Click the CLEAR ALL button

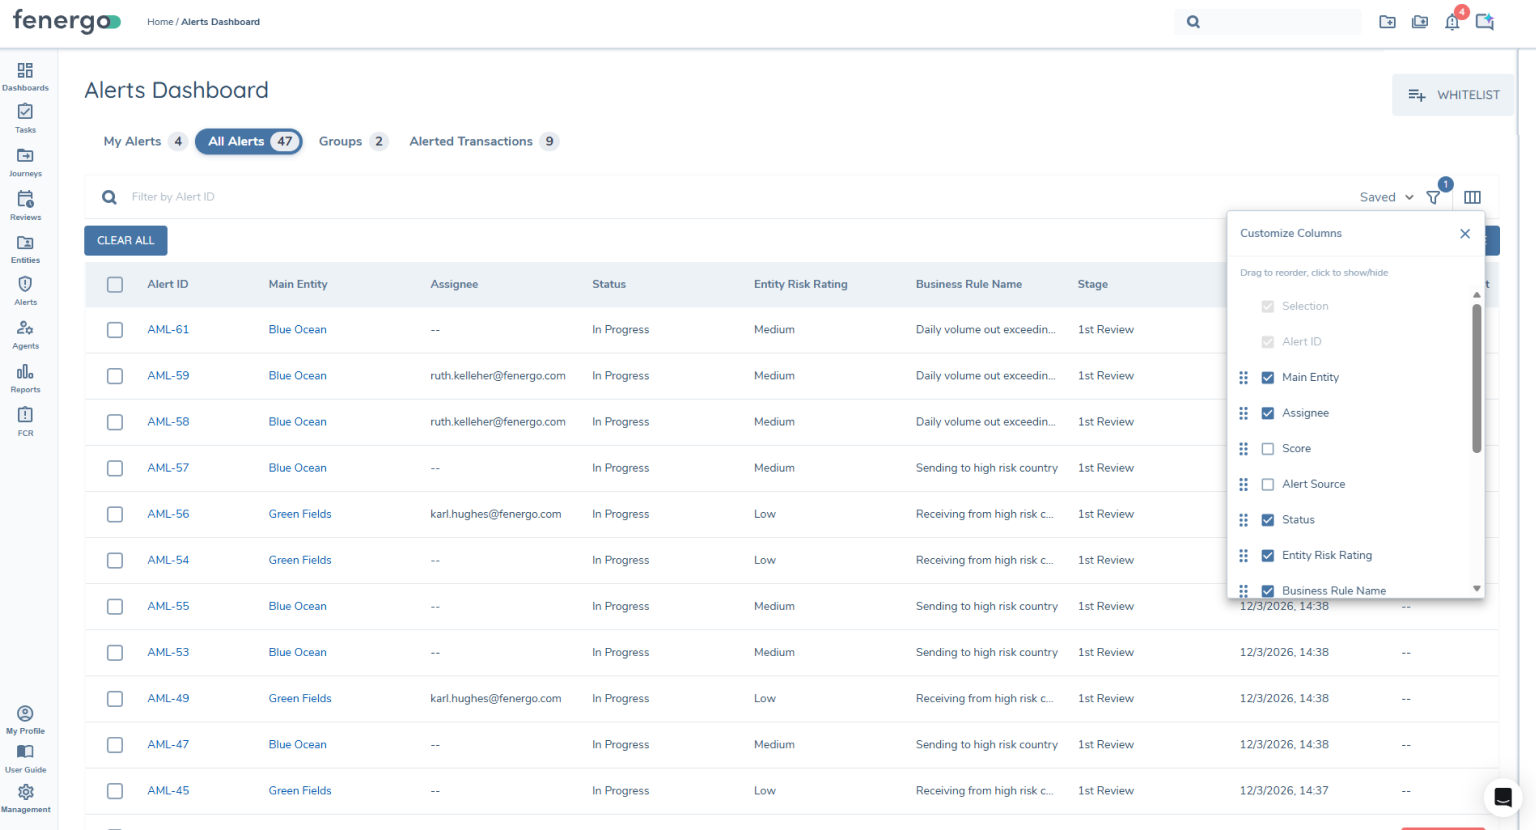(x=125, y=240)
